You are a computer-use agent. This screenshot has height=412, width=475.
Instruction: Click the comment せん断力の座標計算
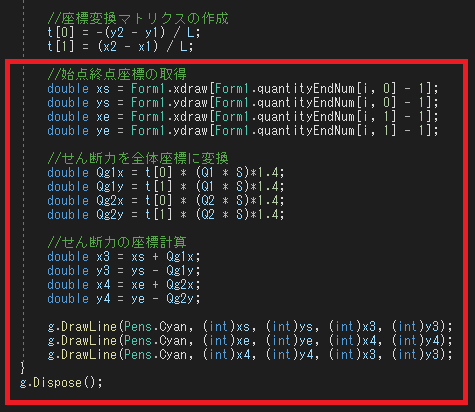[117, 242]
